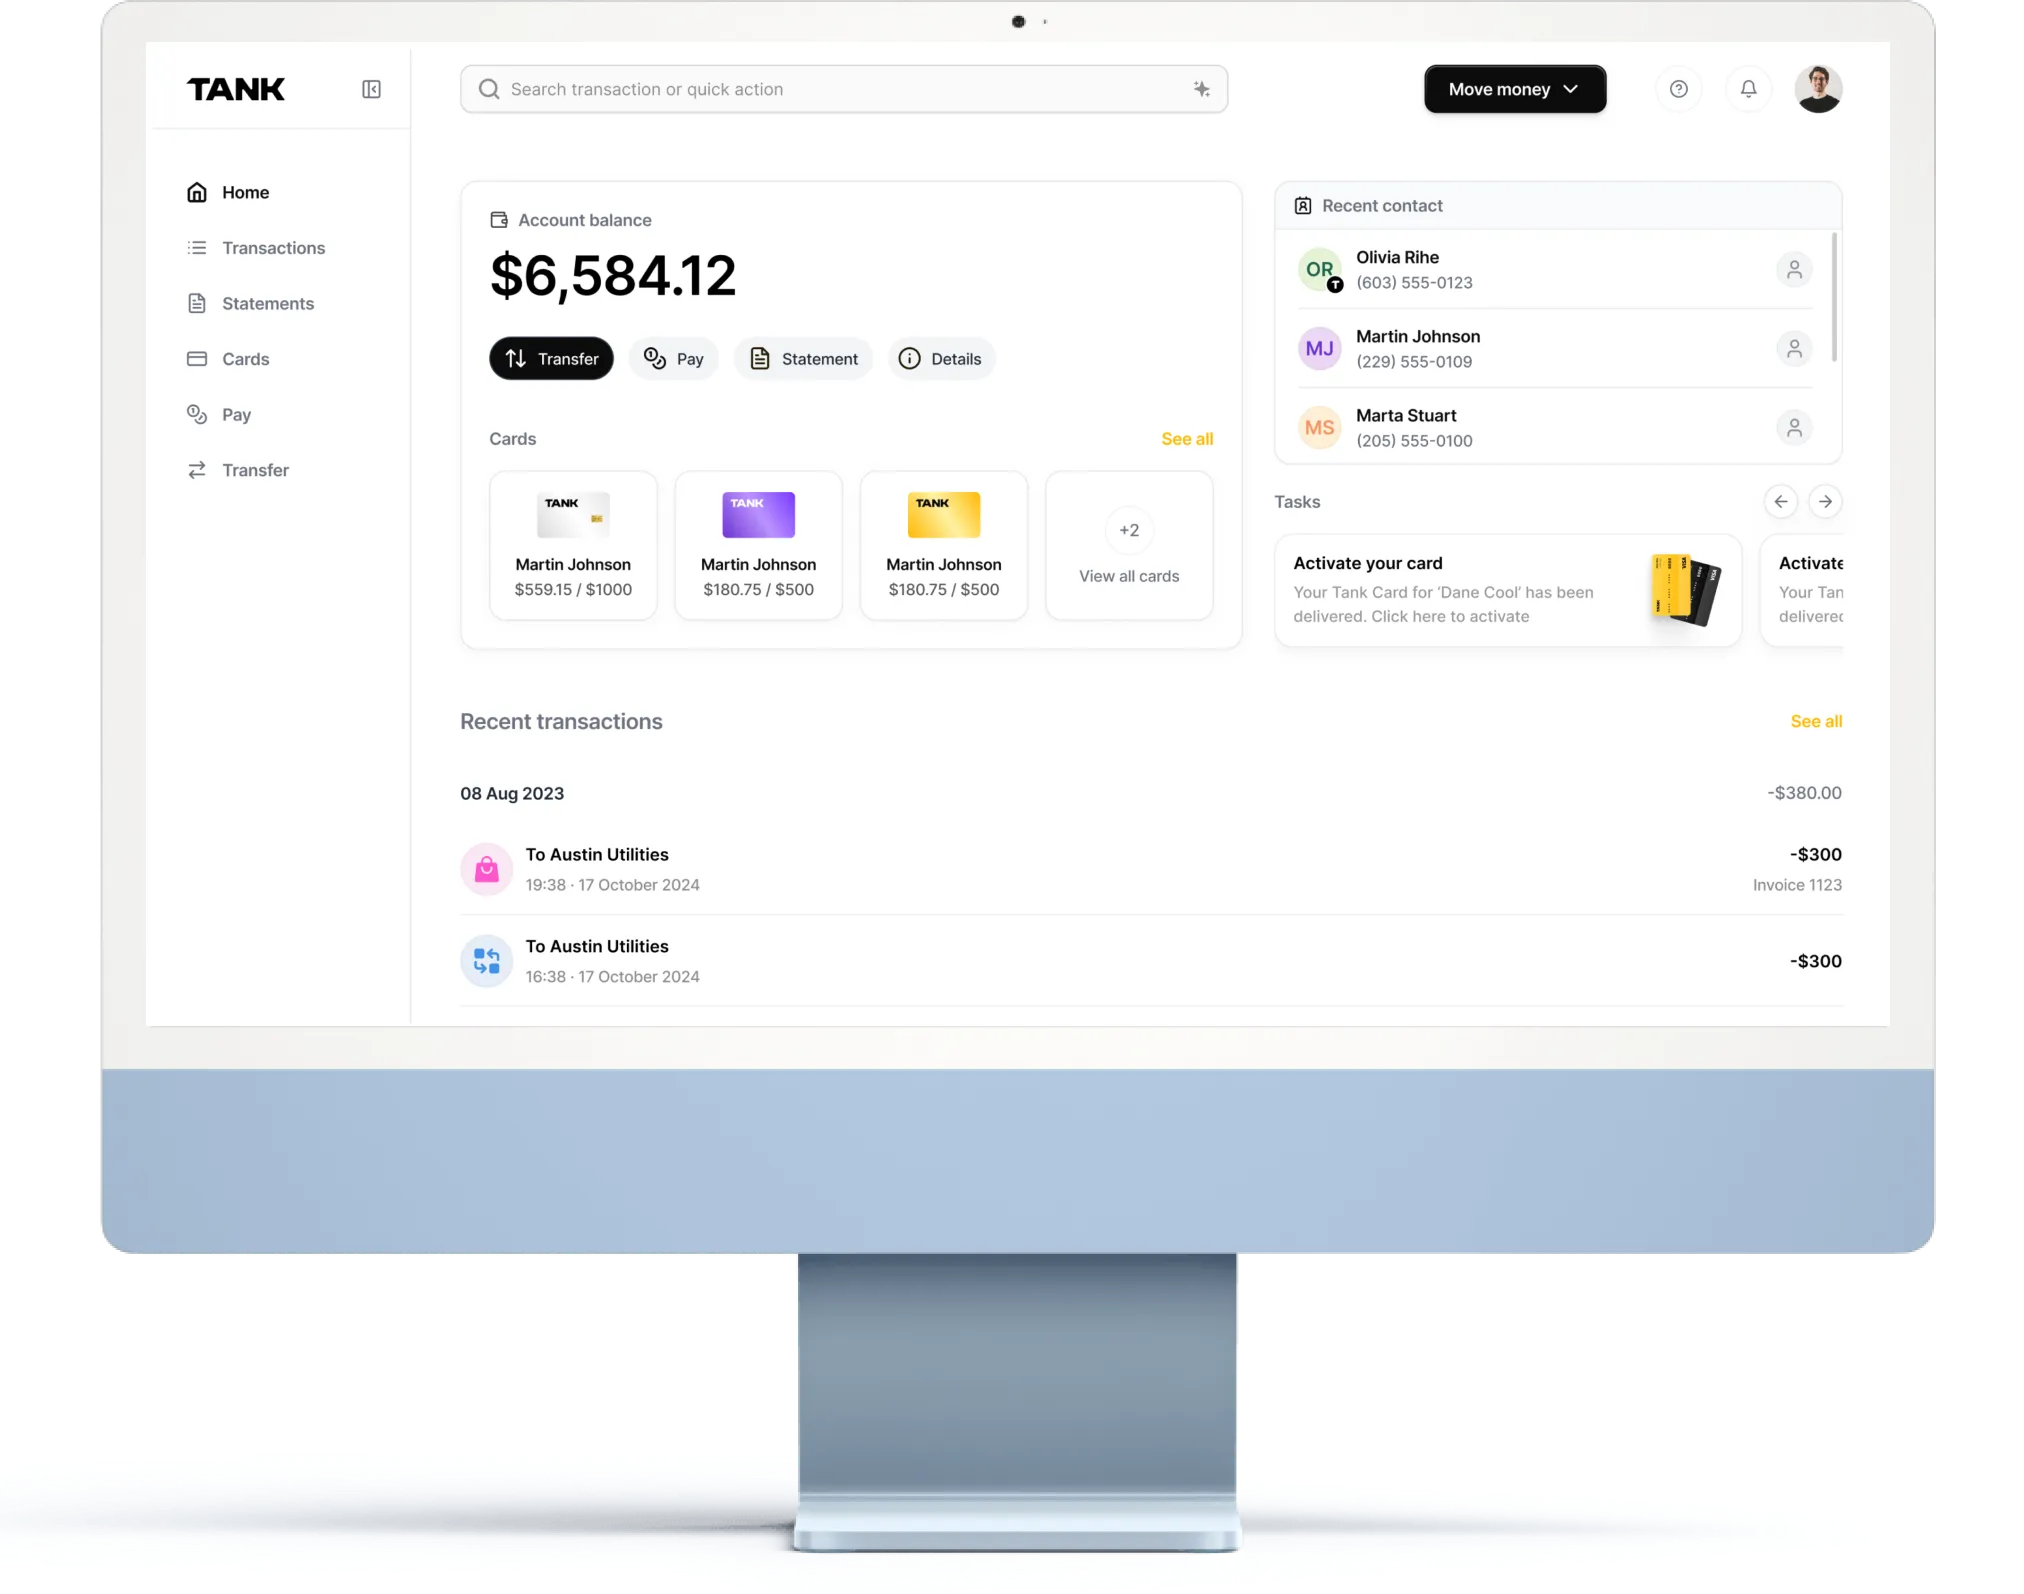This screenshot has height=1594, width=2024.
Task: Open contact options for Olivia Rihe
Action: [x=1794, y=269]
